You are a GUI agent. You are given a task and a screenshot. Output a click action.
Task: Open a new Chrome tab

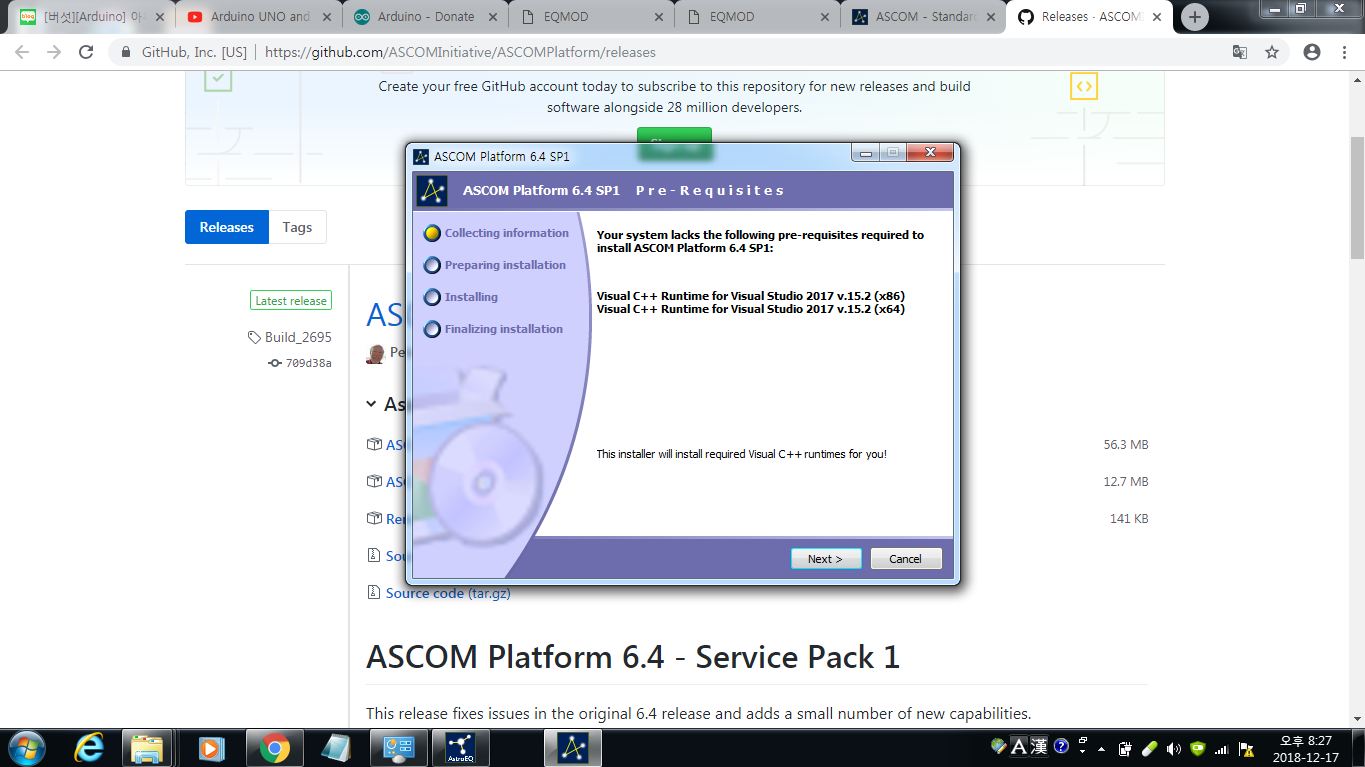coord(1195,17)
